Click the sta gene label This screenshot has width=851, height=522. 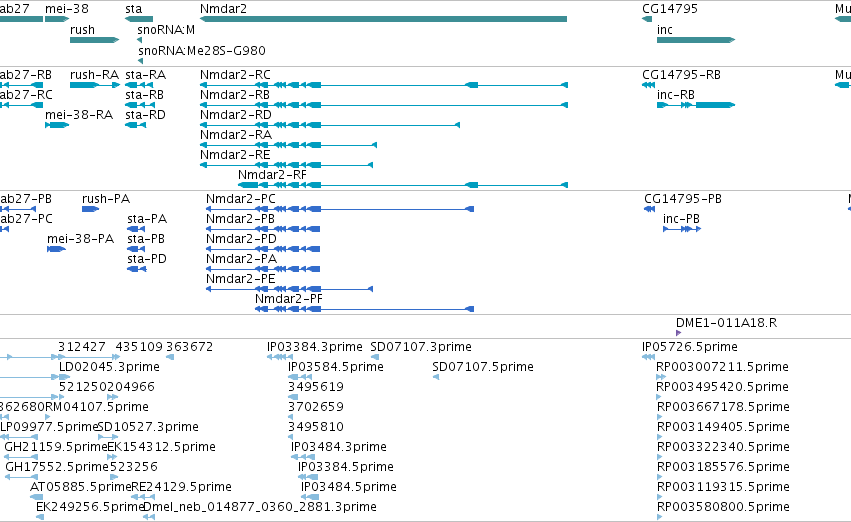pos(134,9)
